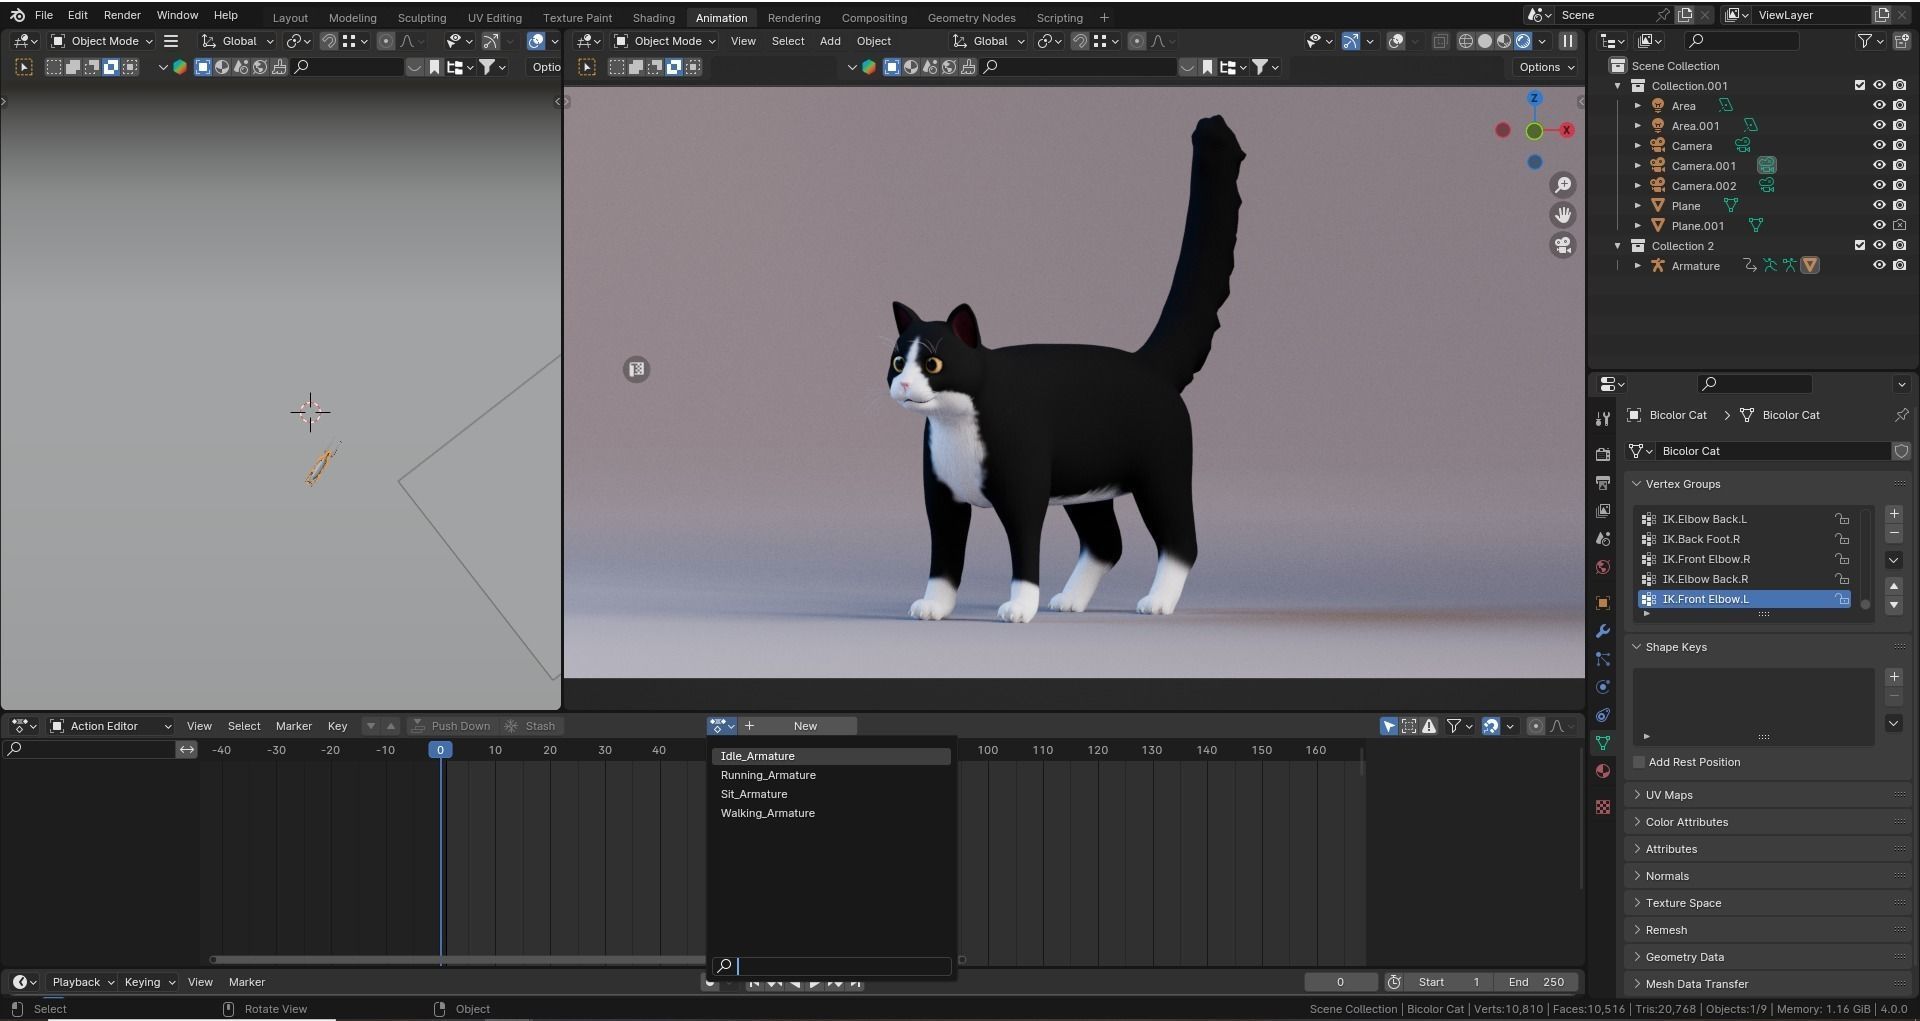Toggle visibility eye for Camera.001
The width and height of the screenshot is (1920, 1021).
1879,165
